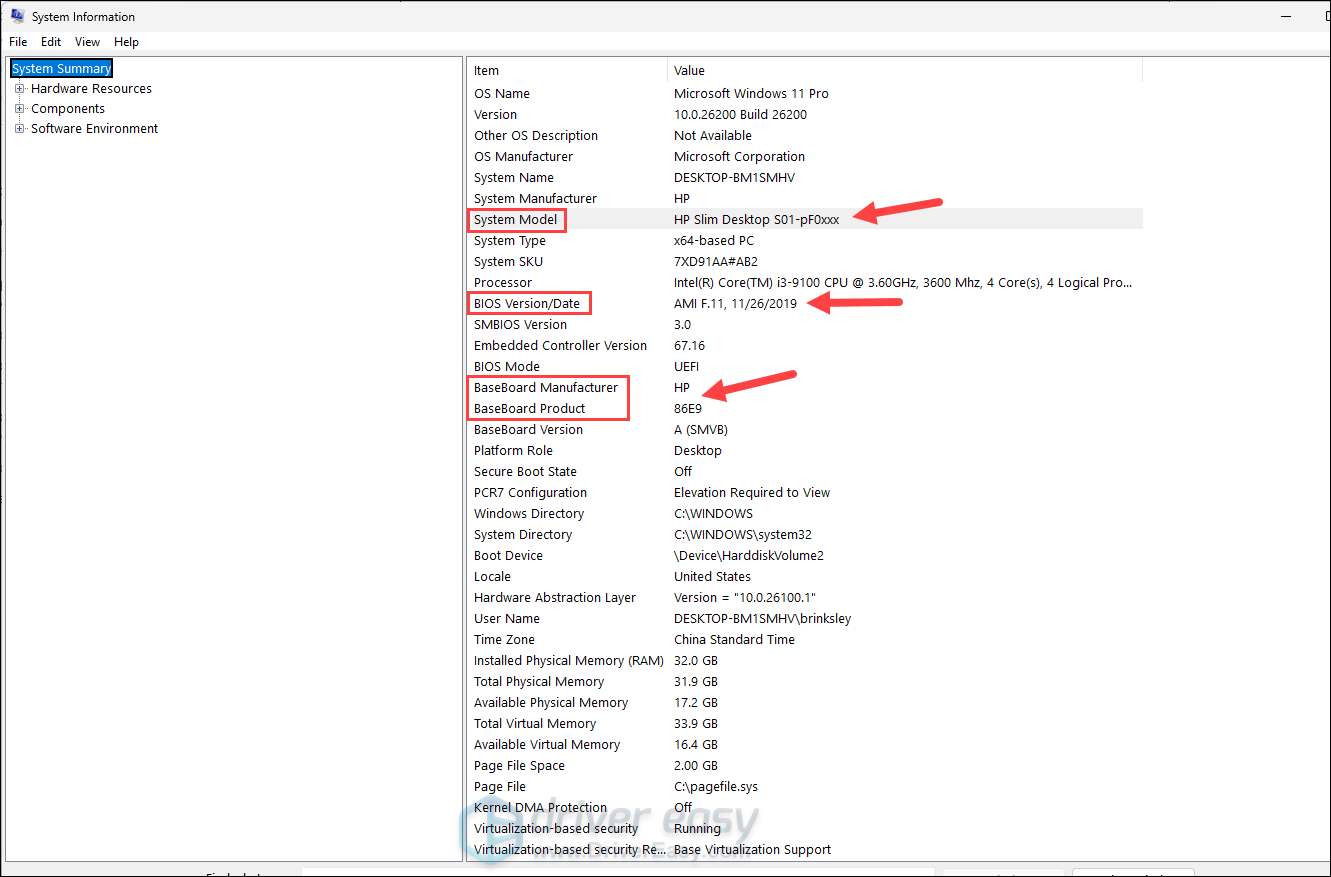Select Hardware Abstraction Layer row
The height and width of the screenshot is (877, 1331).
805,597
